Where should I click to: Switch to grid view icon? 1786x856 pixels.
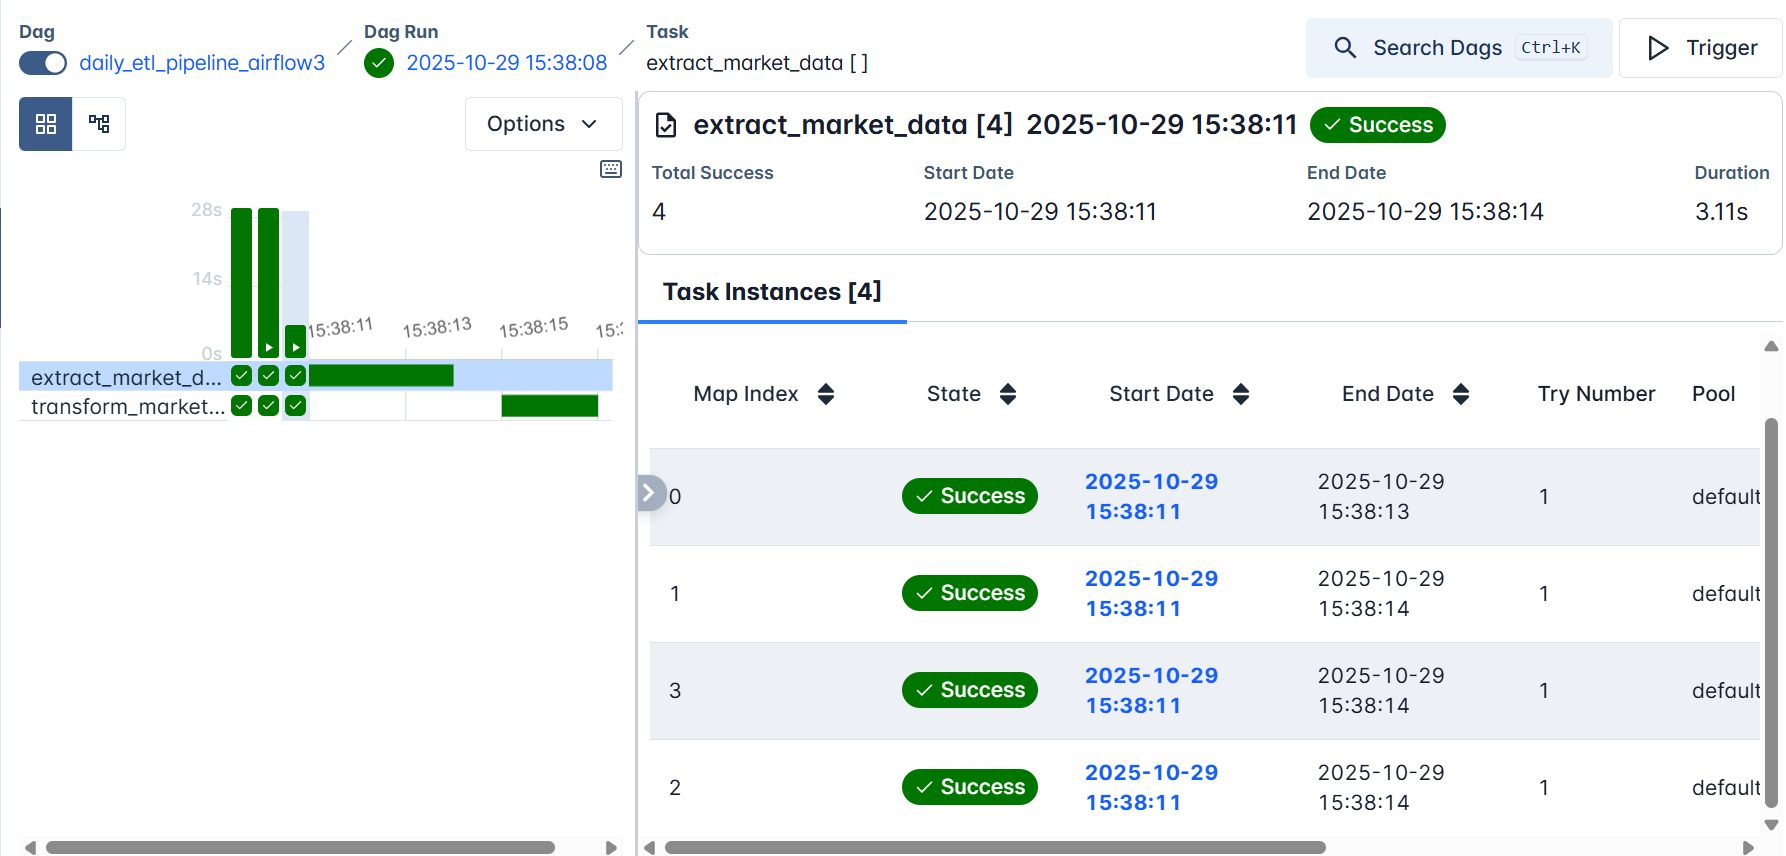tap(45, 124)
